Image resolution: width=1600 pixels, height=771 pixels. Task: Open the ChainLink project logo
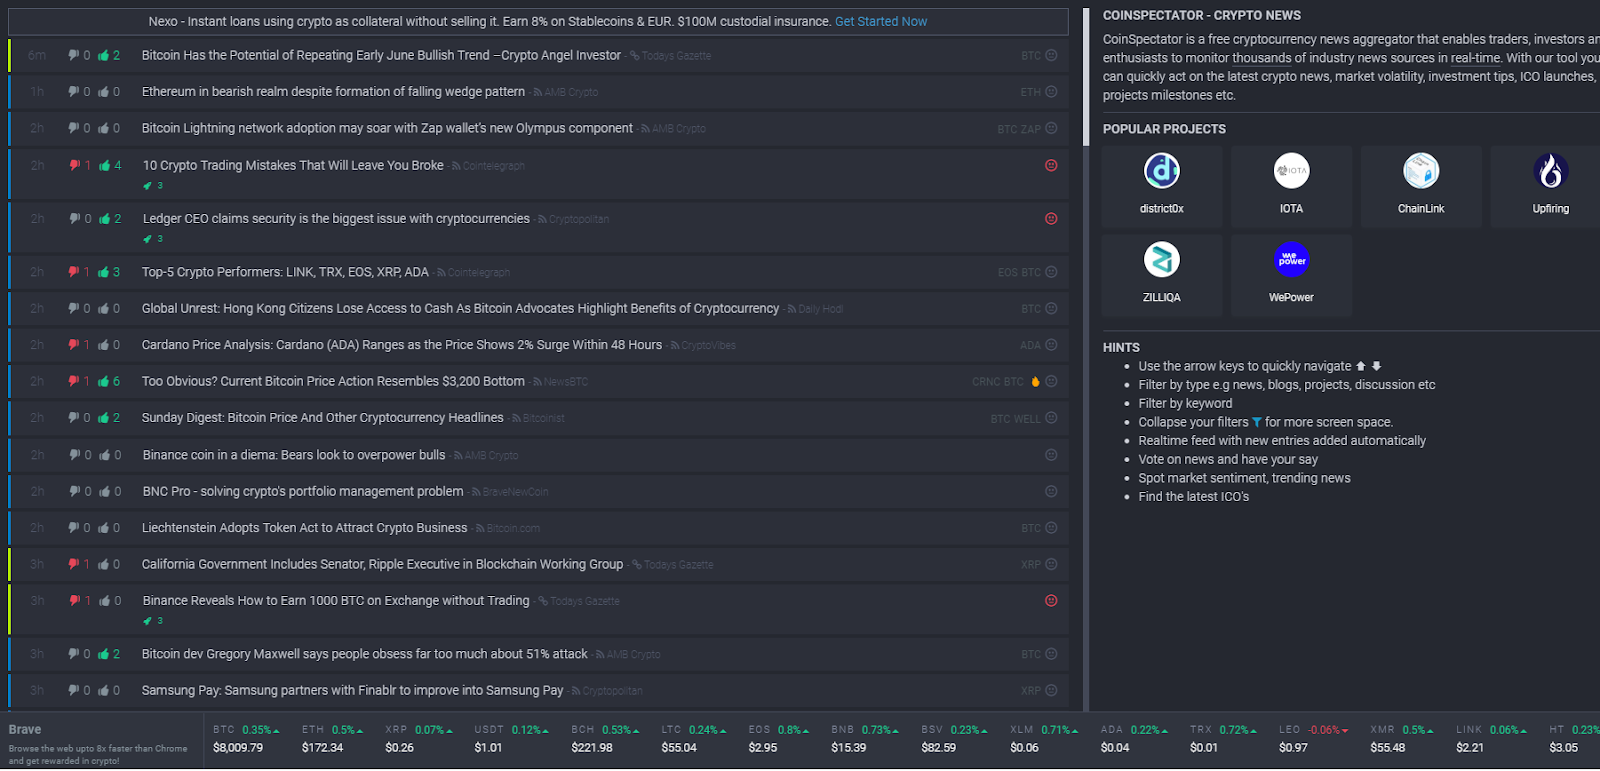[x=1421, y=171]
